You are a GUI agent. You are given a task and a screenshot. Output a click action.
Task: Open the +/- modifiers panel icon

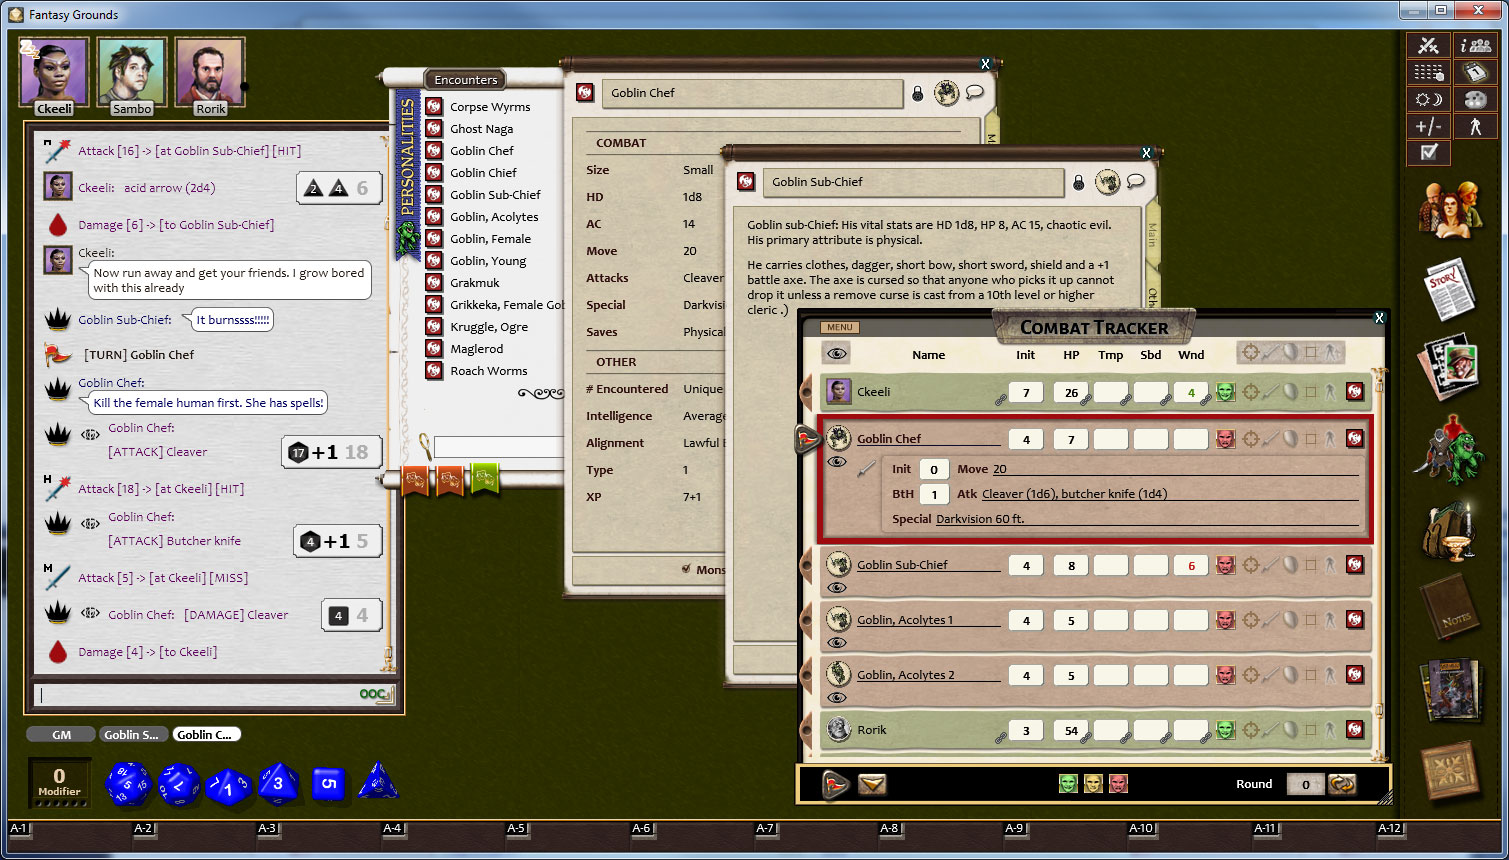point(1428,125)
